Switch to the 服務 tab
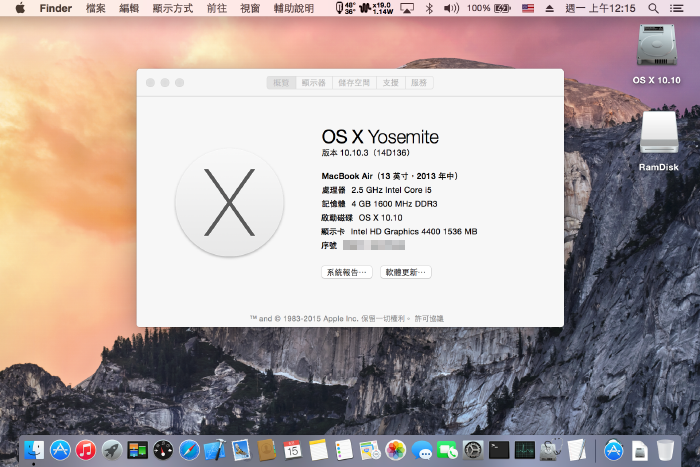 (419, 83)
